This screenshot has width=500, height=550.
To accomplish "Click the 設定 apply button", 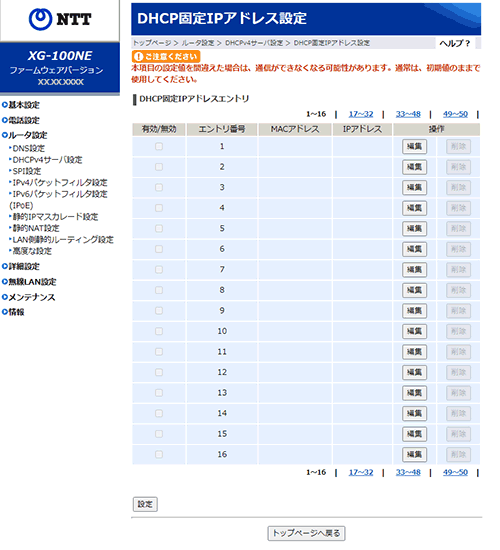I will tap(145, 504).
